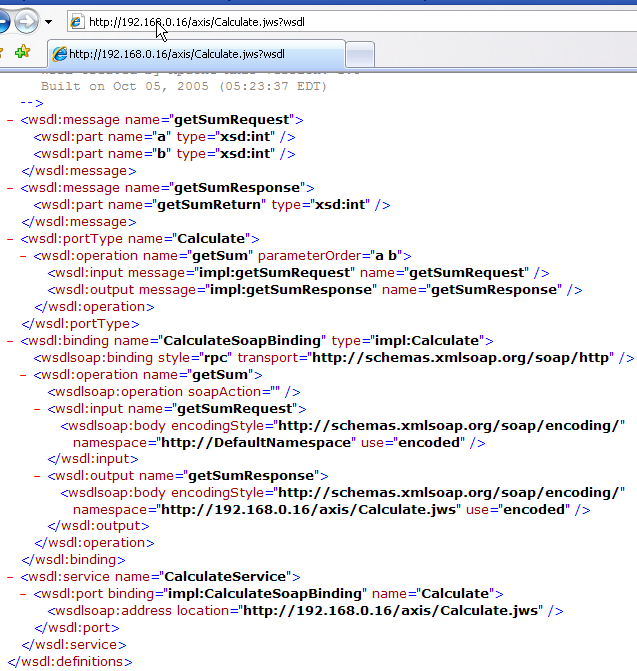Click the wsdl:input impl:getSumRequest line
This screenshot has height=671, width=637.
298,273
